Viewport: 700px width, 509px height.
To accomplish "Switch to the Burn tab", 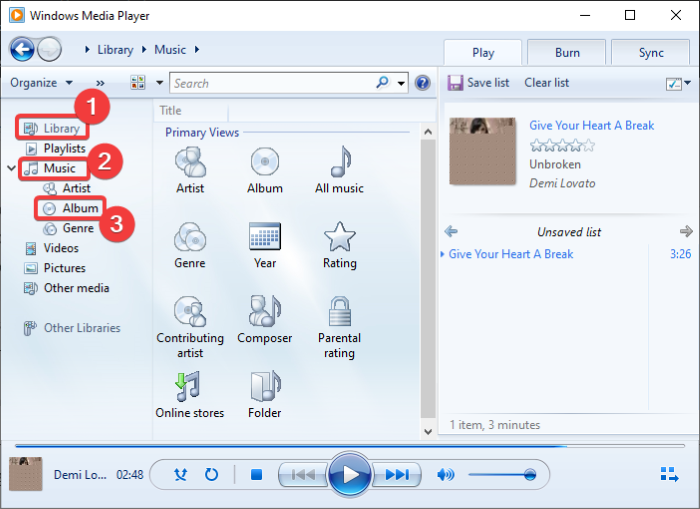I will coord(567,53).
